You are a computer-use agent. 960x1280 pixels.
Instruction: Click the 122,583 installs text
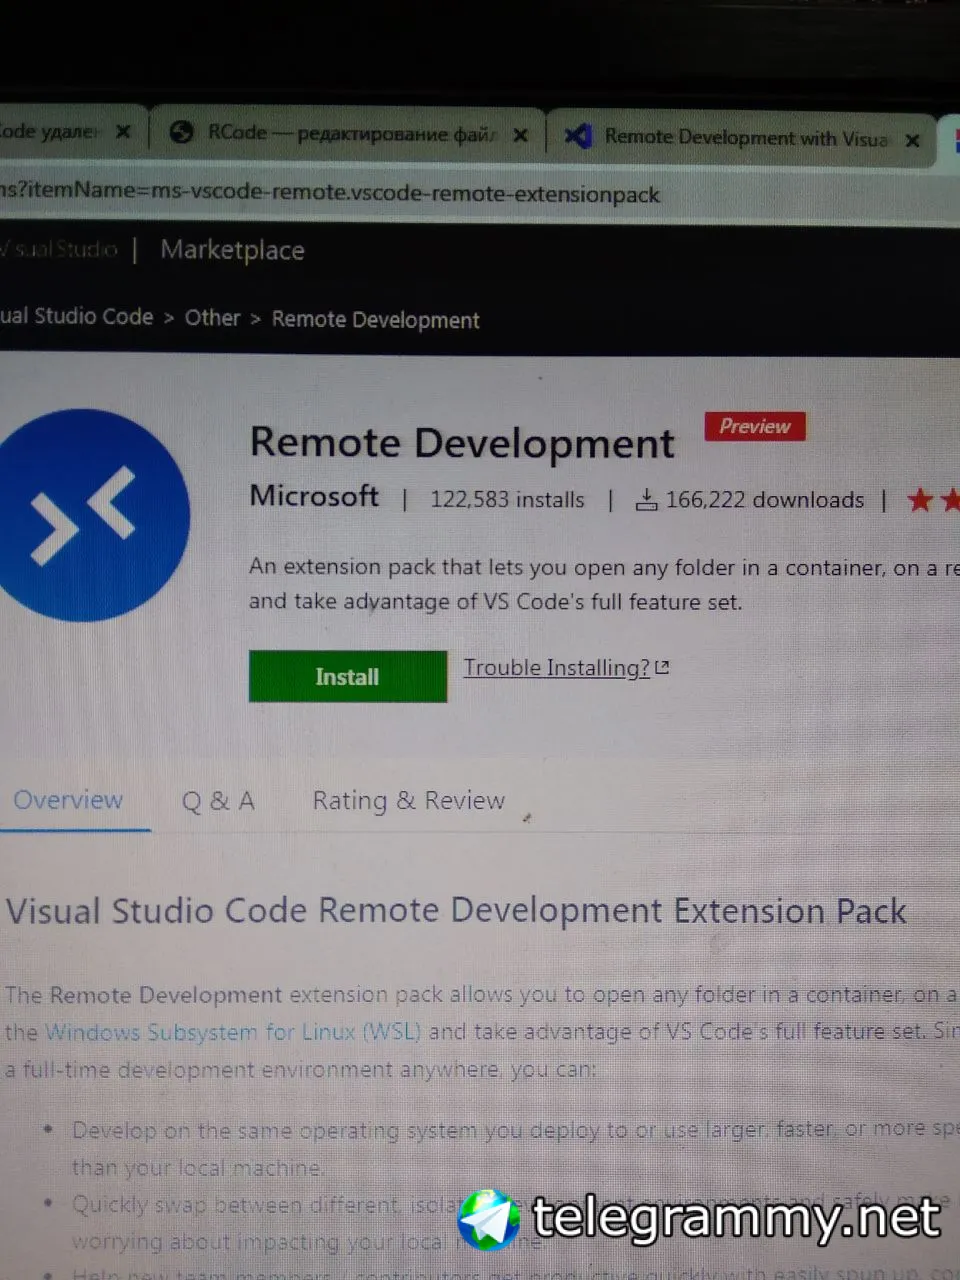[507, 499]
